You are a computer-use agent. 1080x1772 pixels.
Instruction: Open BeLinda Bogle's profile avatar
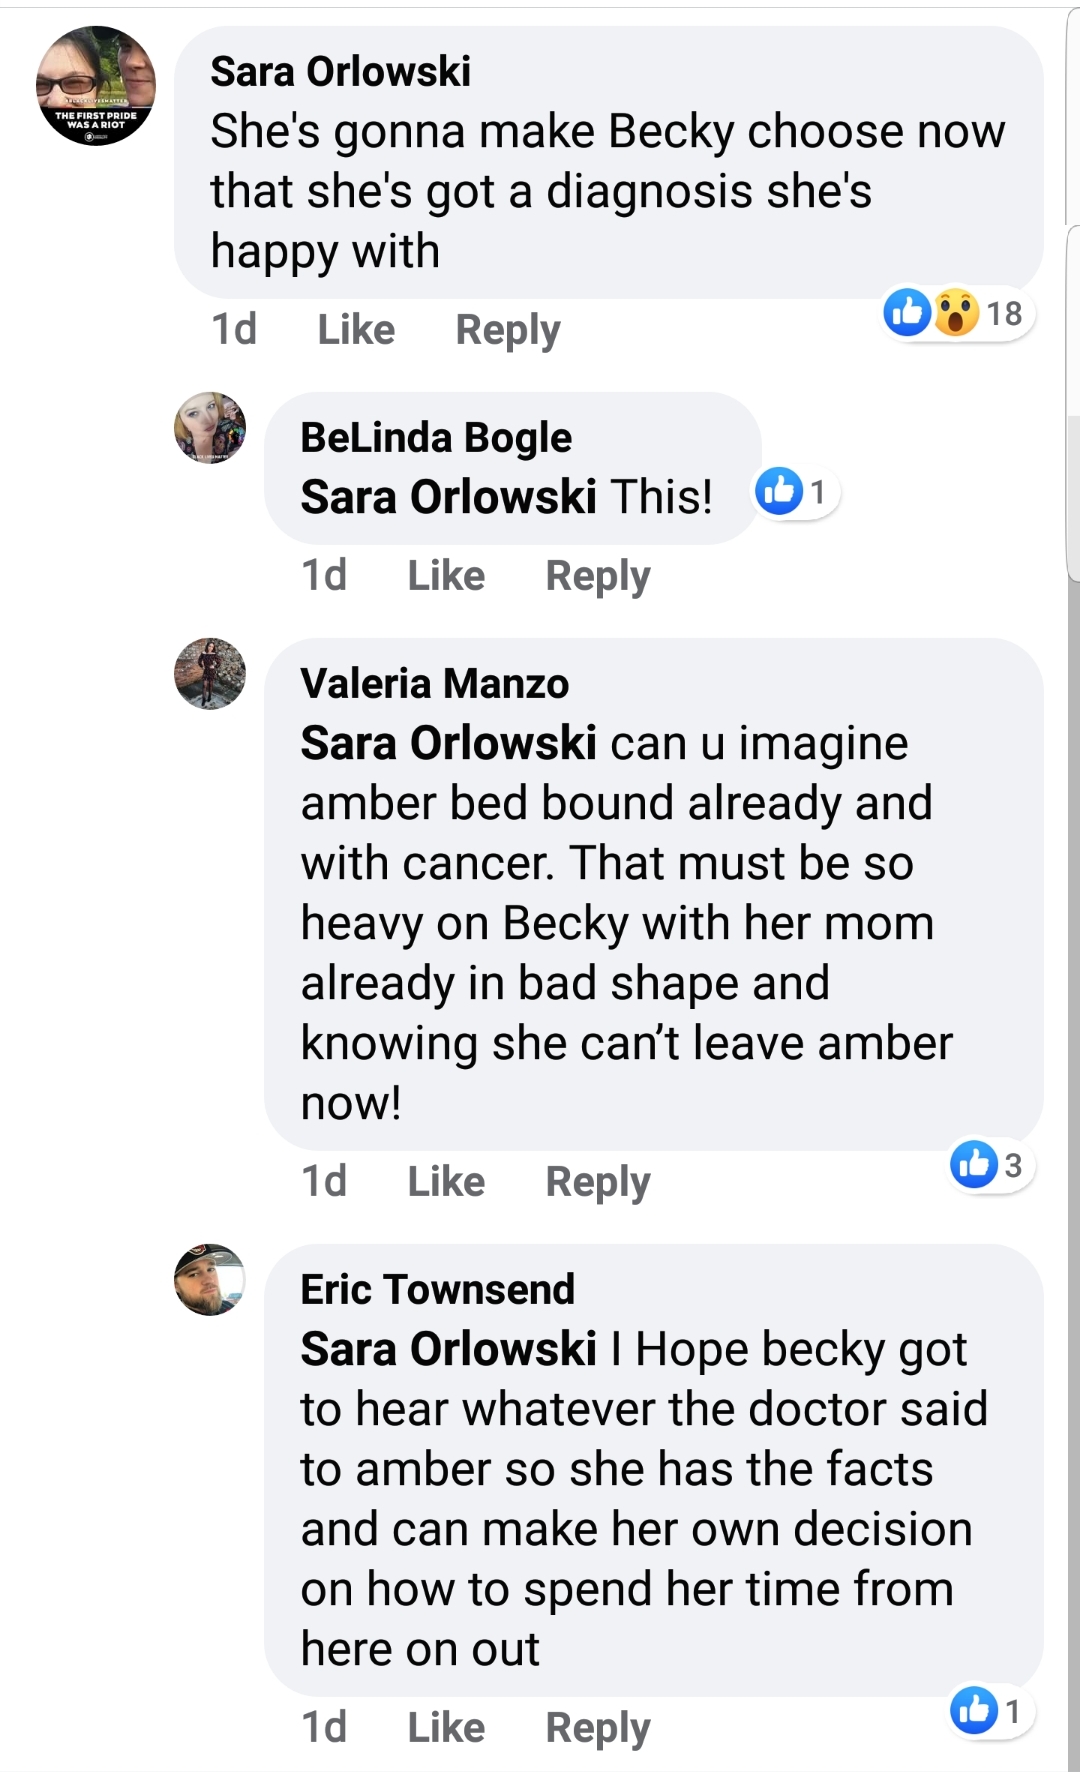pyautogui.click(x=210, y=428)
